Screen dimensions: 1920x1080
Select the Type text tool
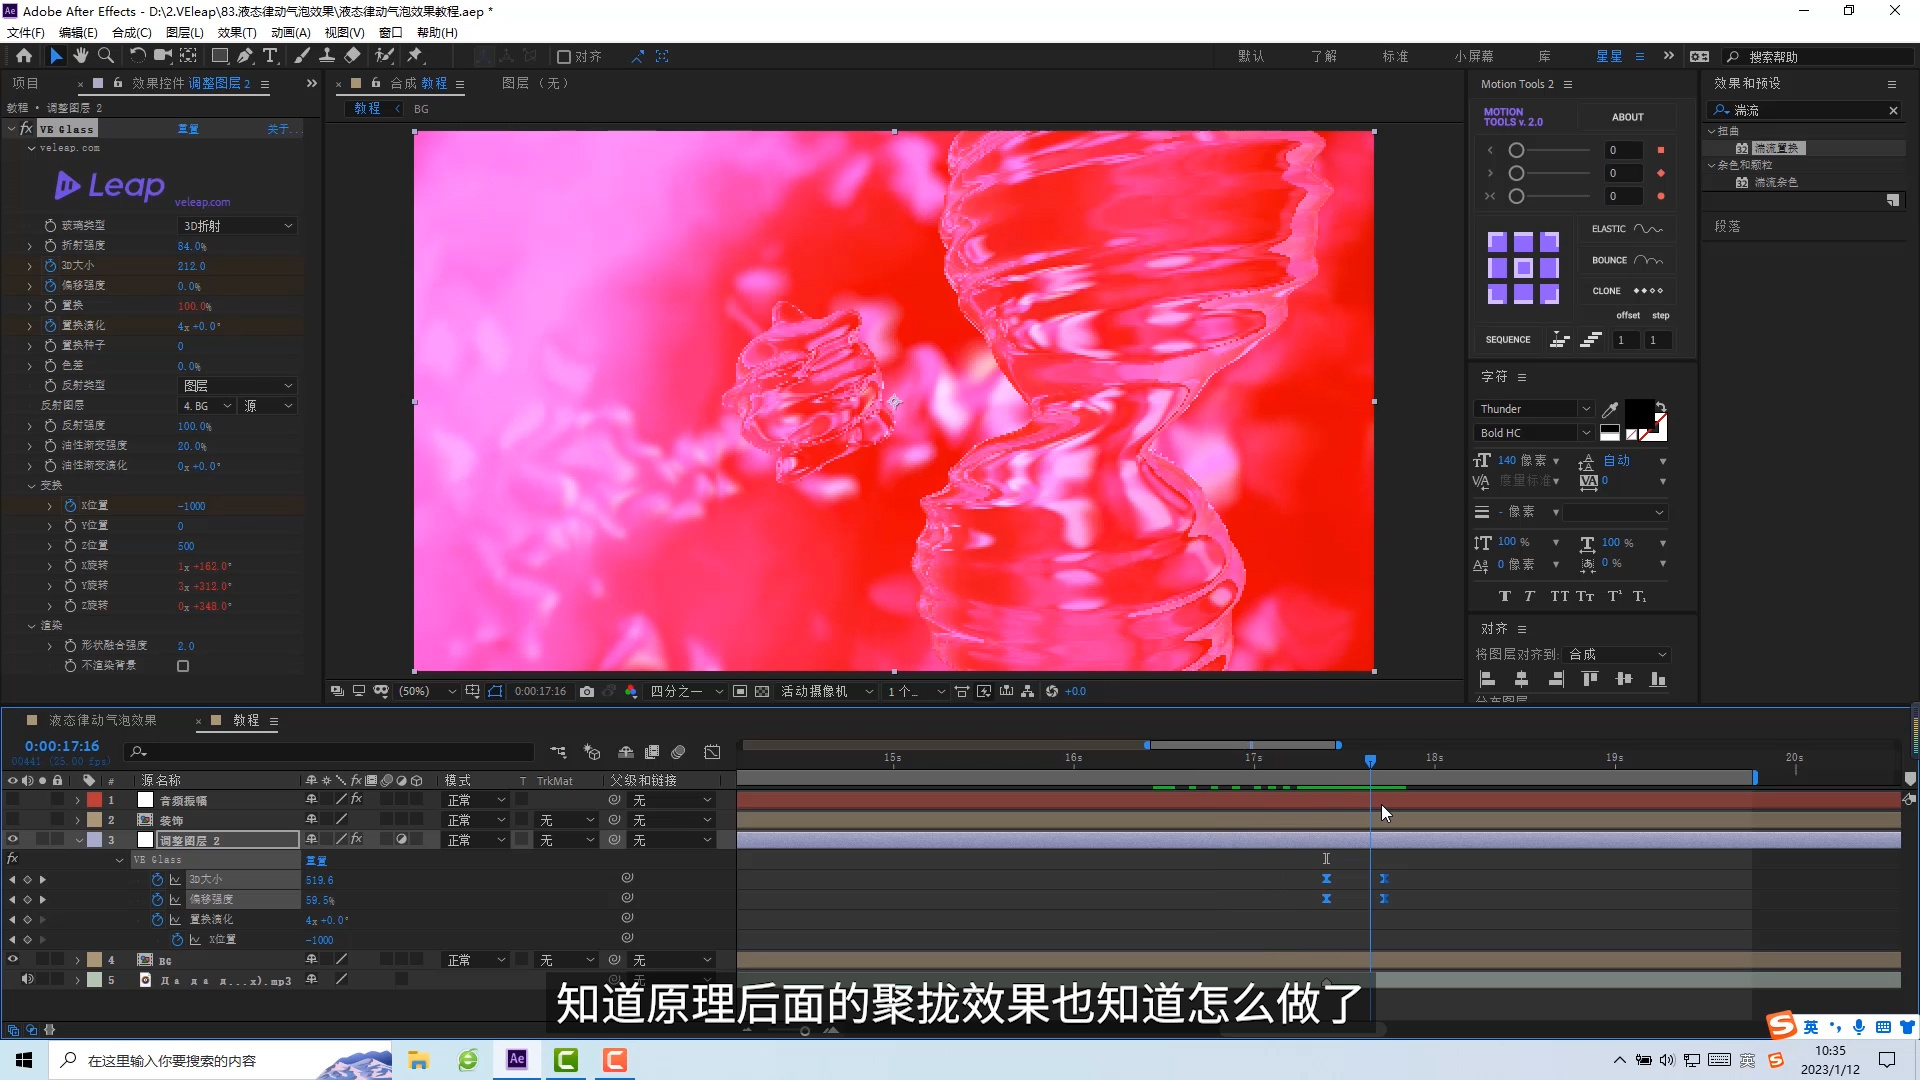pyautogui.click(x=270, y=56)
